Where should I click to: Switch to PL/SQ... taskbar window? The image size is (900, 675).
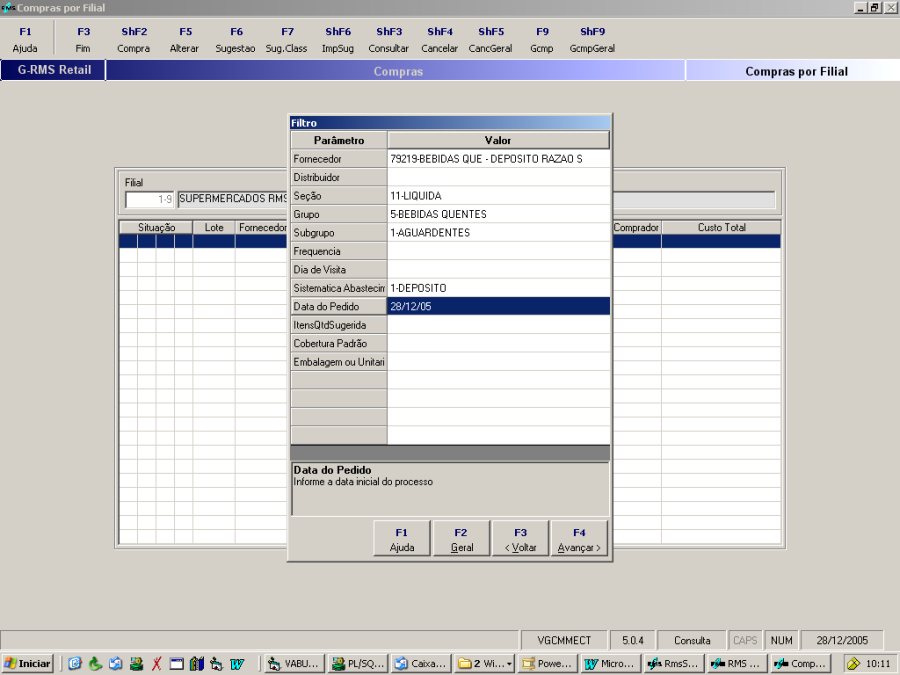[x=357, y=664]
